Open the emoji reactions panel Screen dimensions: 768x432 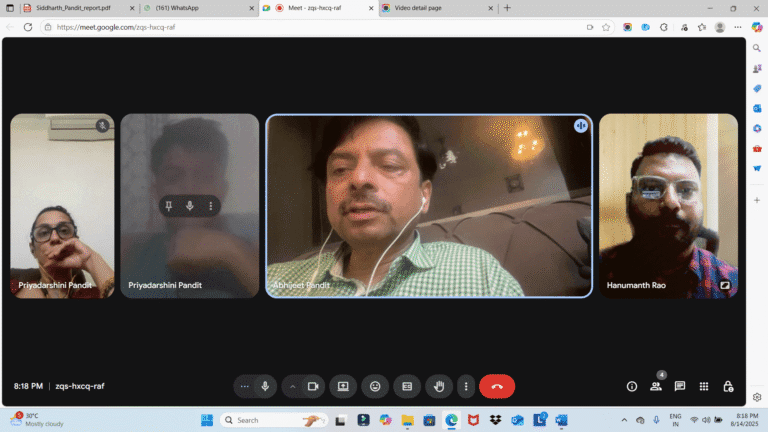375,386
